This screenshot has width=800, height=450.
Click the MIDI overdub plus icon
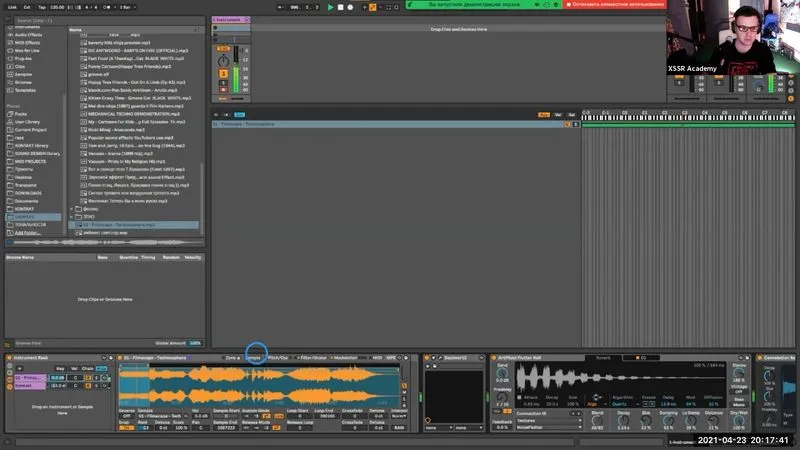point(364,7)
